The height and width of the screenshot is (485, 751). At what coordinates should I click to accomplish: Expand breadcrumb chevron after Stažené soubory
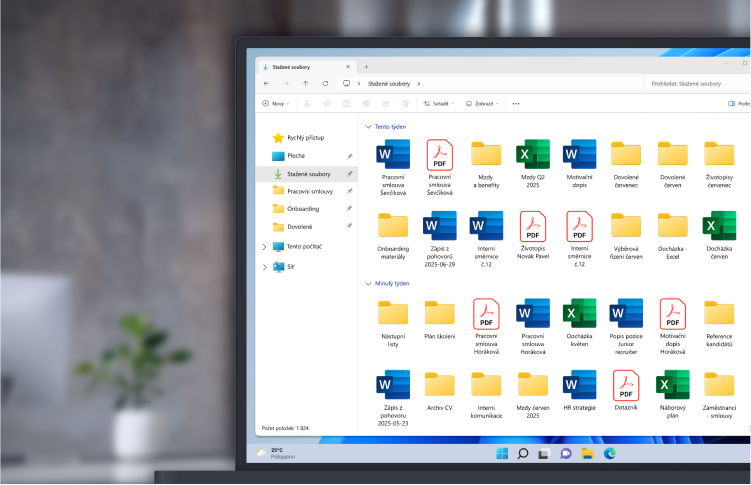click(419, 84)
